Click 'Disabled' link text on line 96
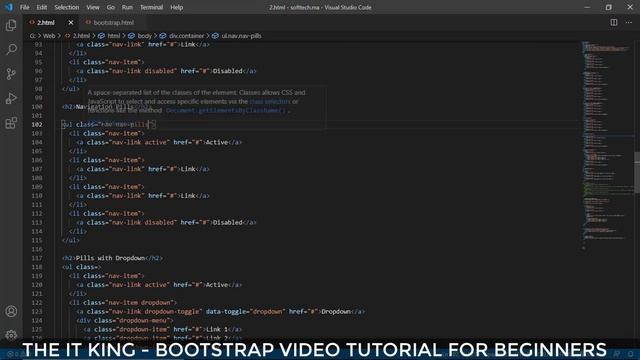640x360 pixels. pos(228,71)
